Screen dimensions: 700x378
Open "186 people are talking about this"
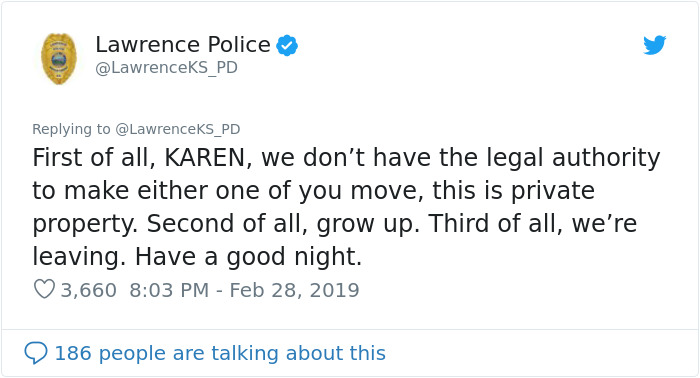[x=220, y=353]
